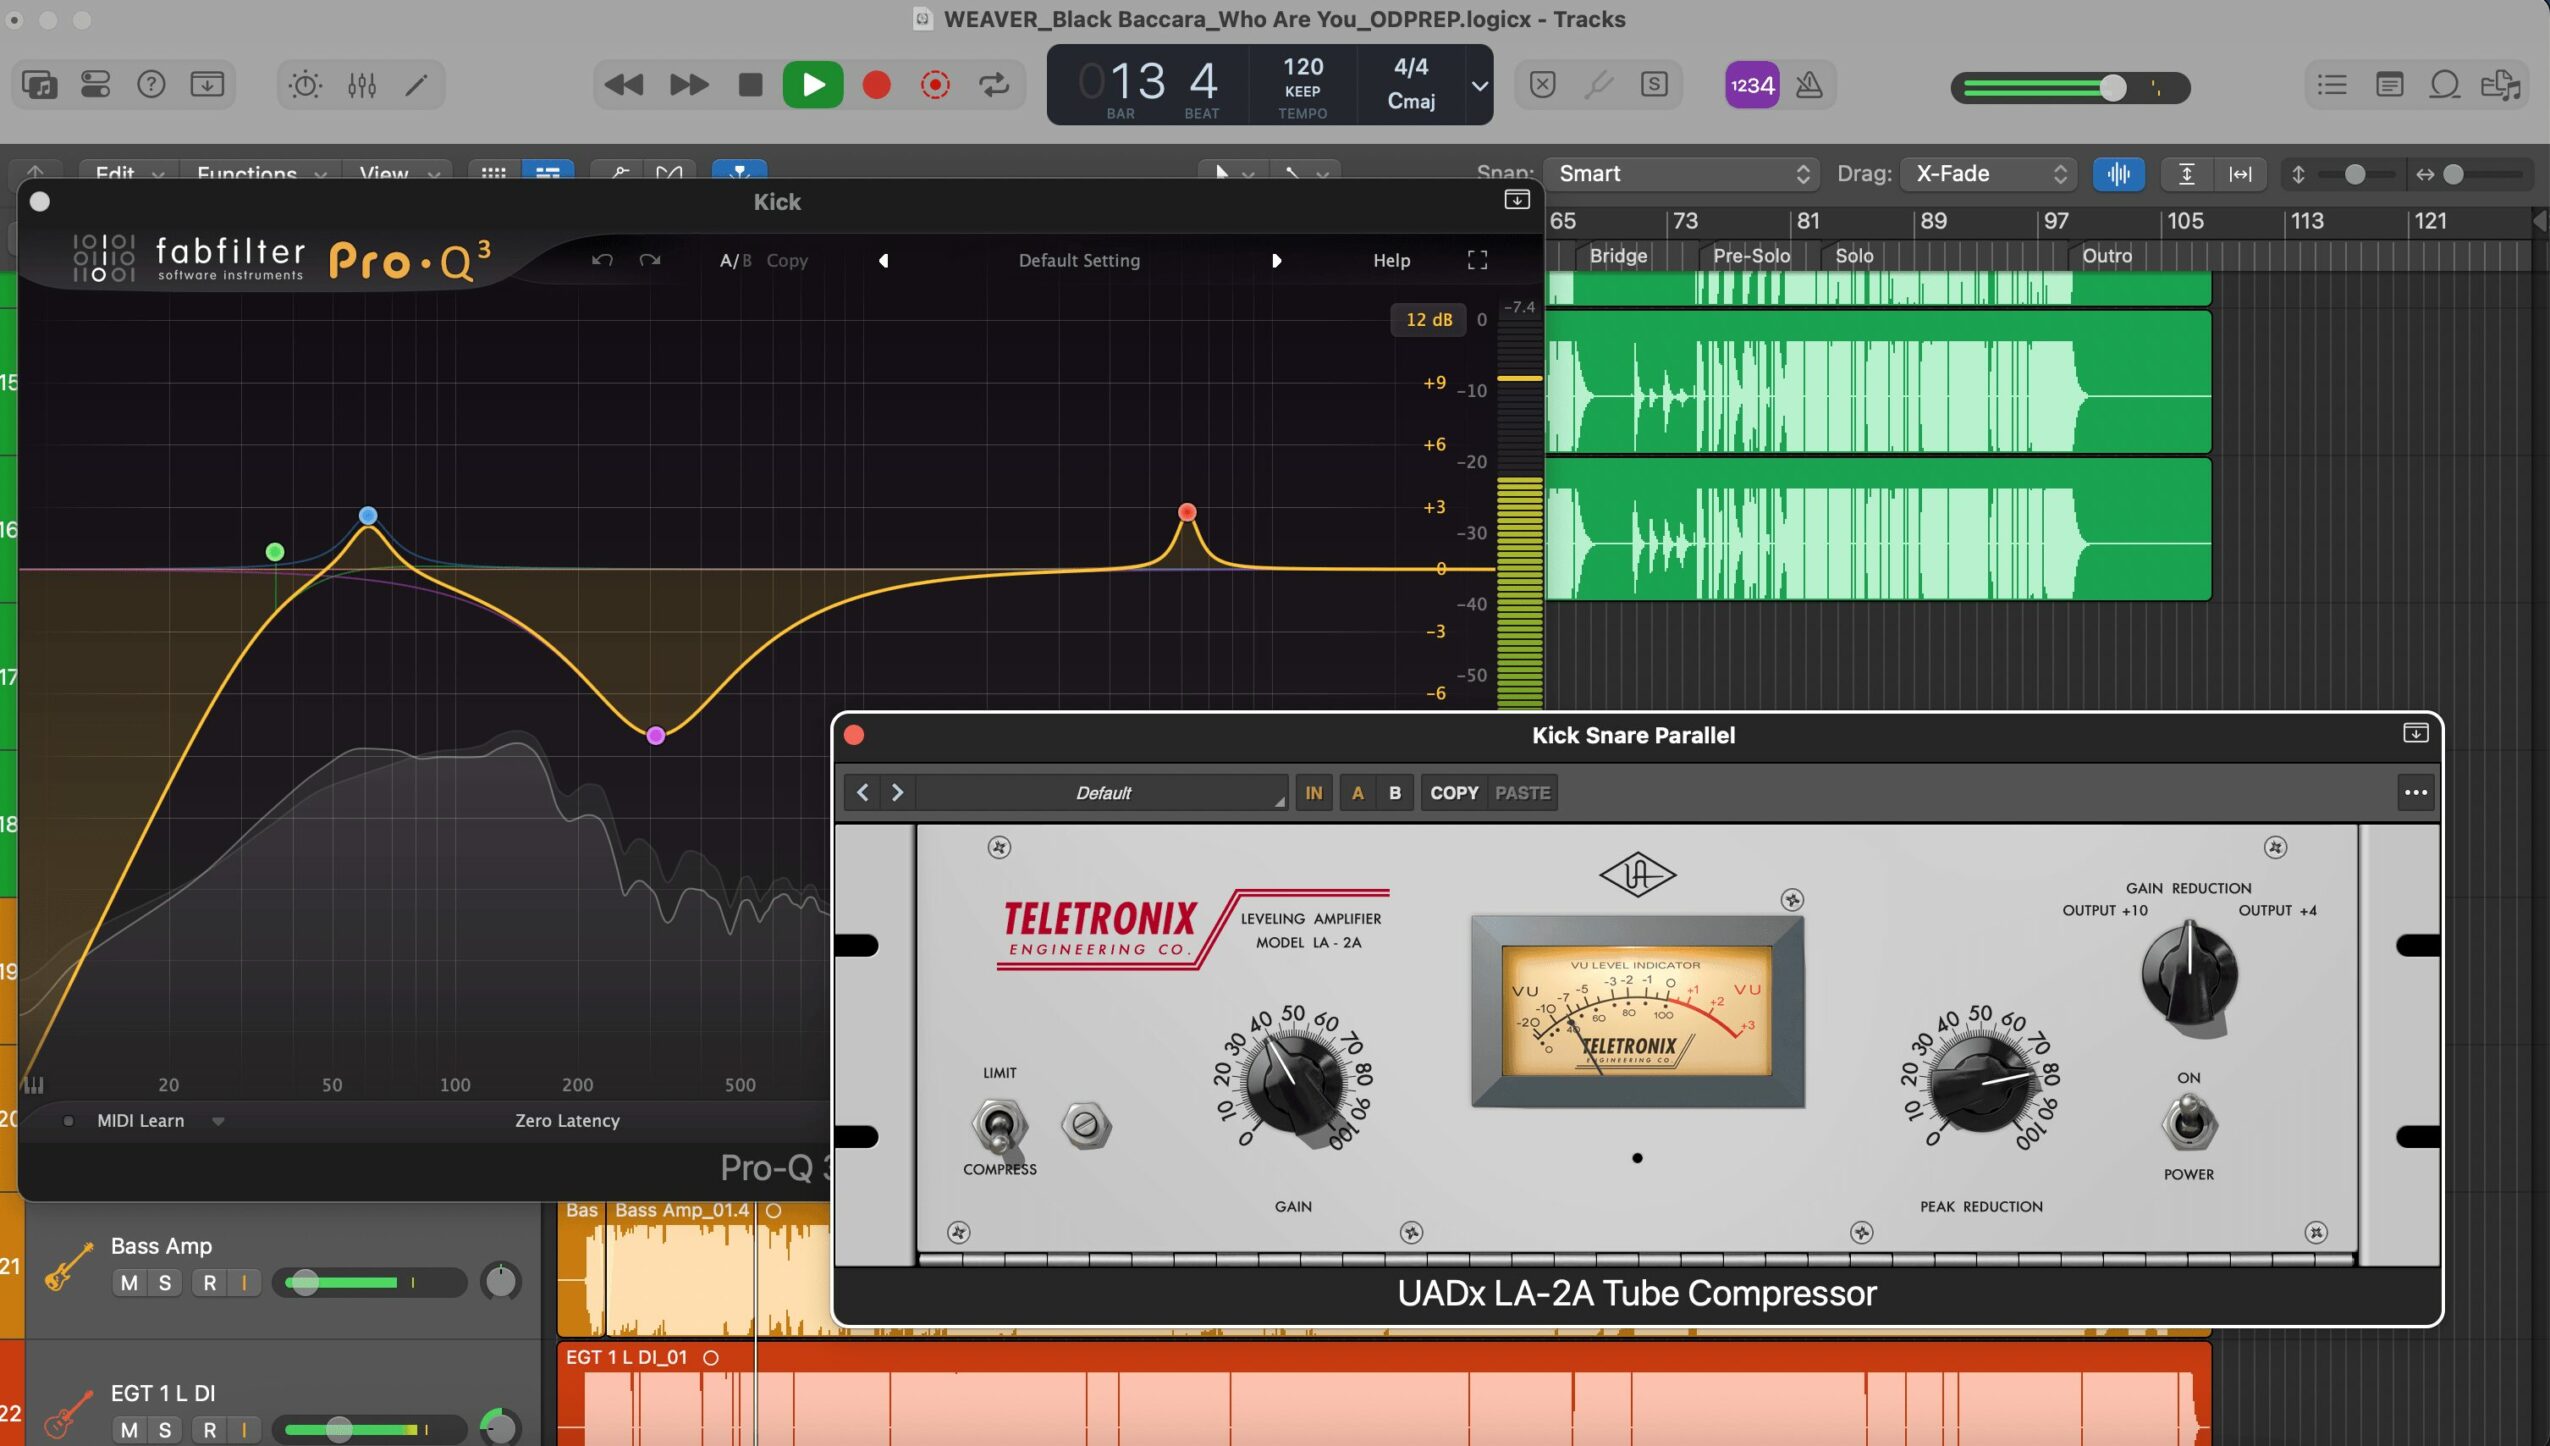Viewport: 2550px width, 1446px height.
Task: Click Copy in Pro-Q 3 header
Action: tap(787, 260)
